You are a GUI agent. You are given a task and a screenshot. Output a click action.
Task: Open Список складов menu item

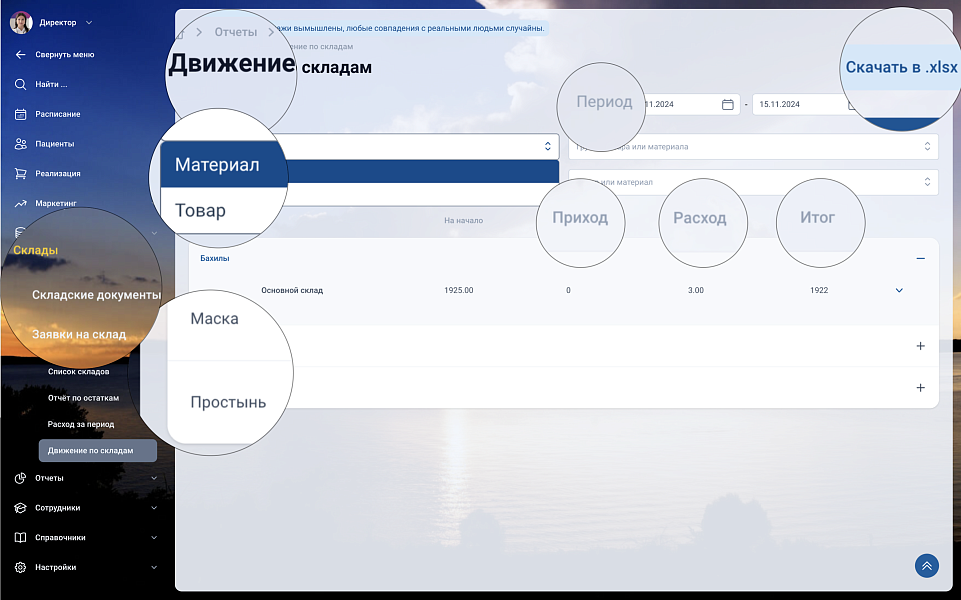[x=79, y=371]
